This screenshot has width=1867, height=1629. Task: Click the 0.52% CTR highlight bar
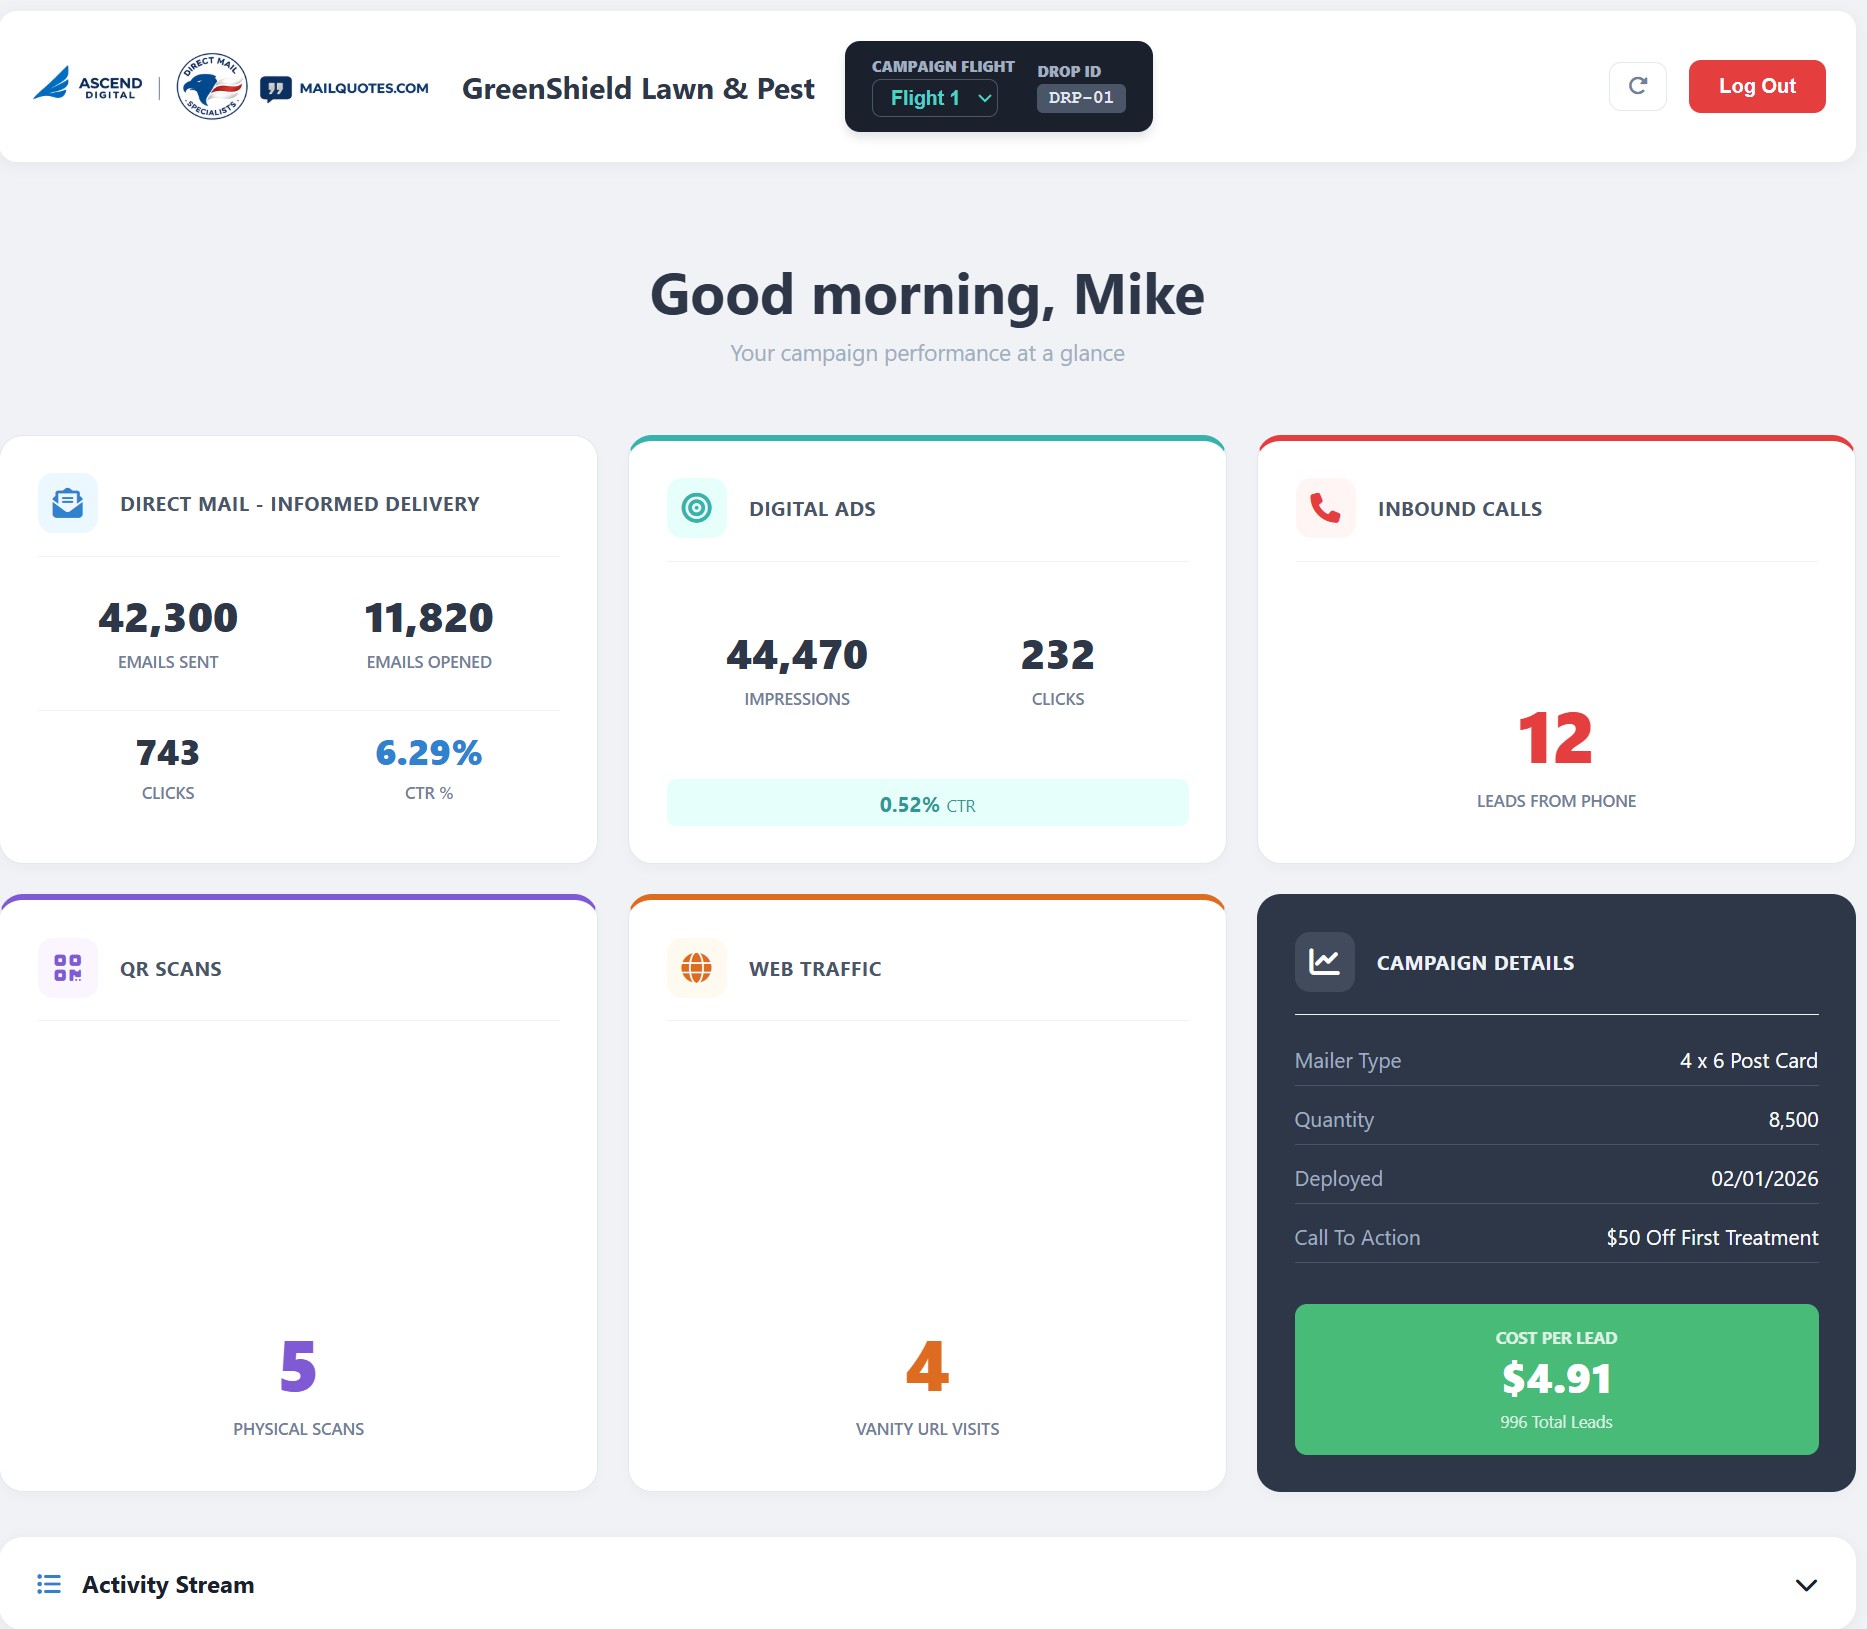pyautogui.click(x=926, y=802)
